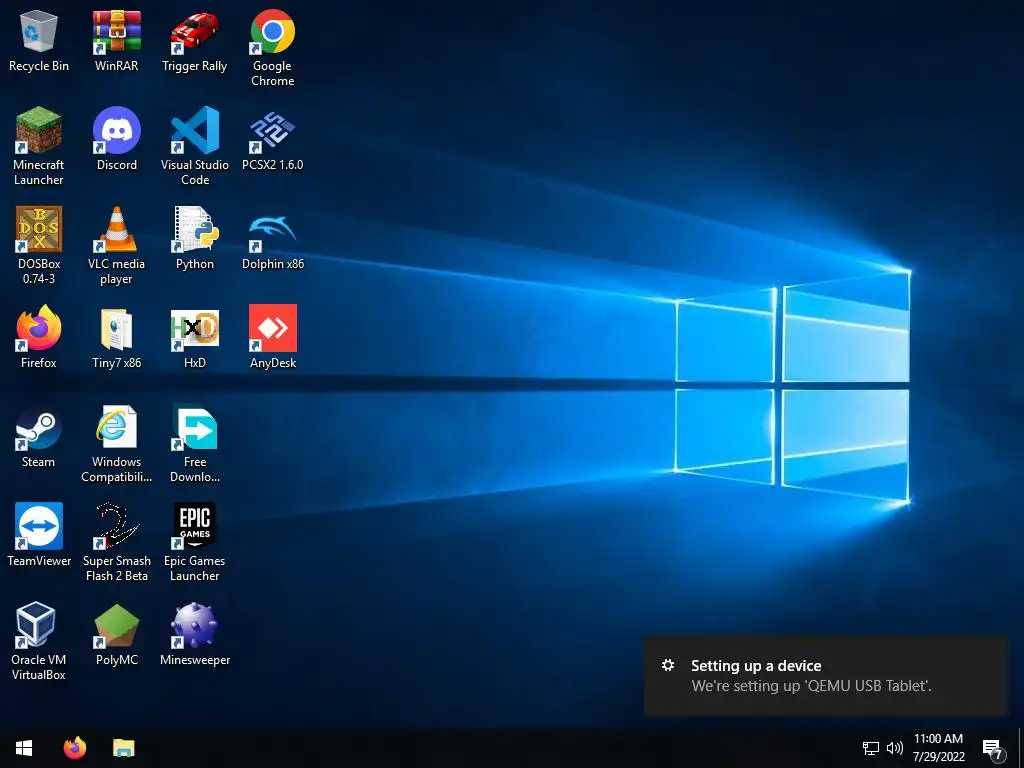
Task: Click the PolyMC desktop icon
Action: (x=116, y=633)
